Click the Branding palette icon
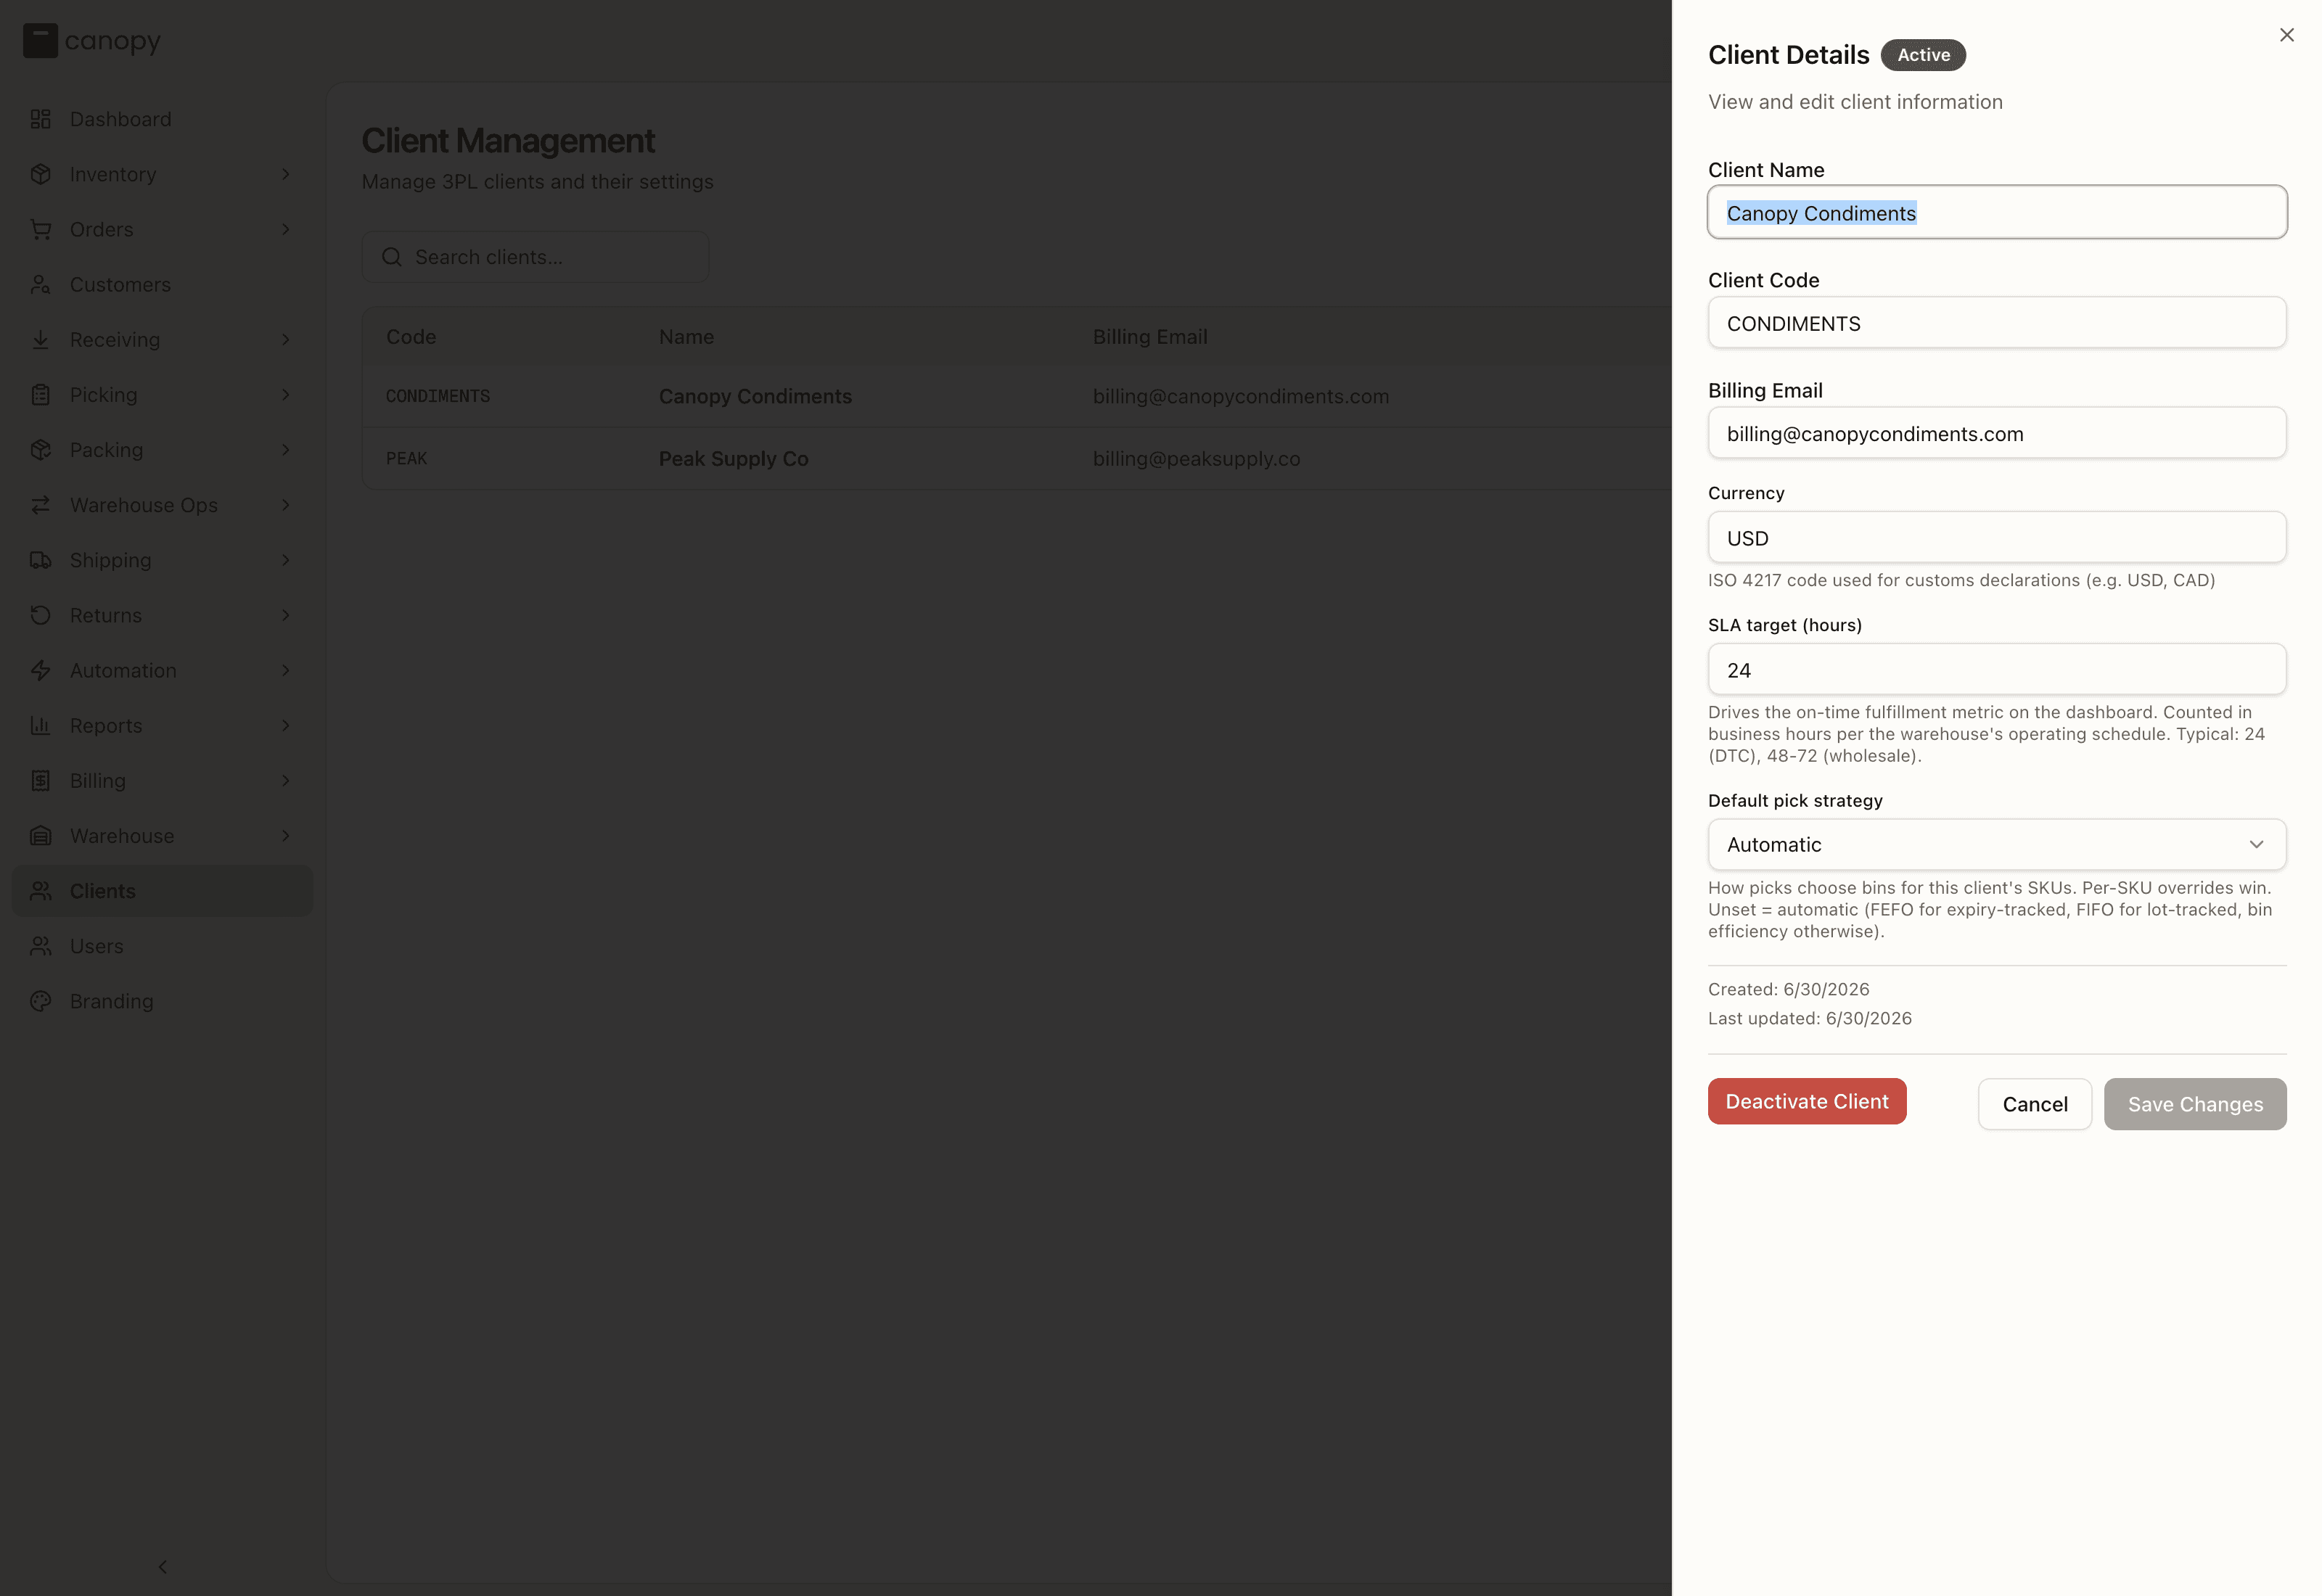 40,1001
